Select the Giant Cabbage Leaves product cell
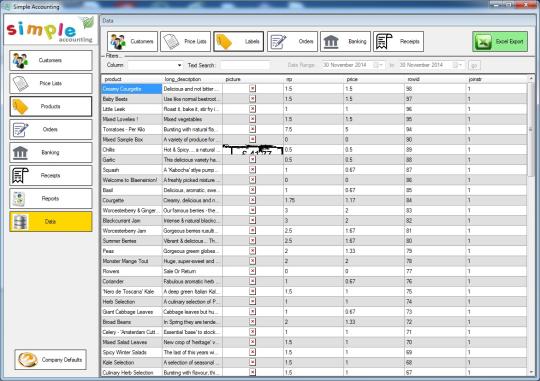Screen dimensions: 540x381 click(132, 312)
